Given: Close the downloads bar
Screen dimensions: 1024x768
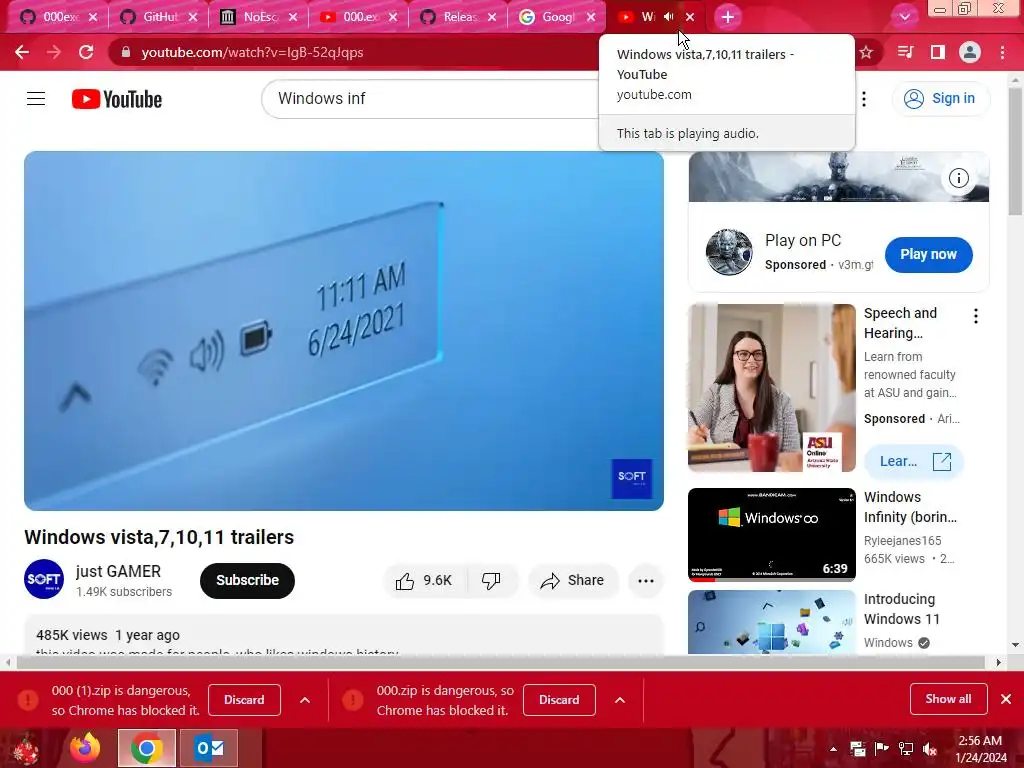Looking at the screenshot, I should pos(1006,699).
